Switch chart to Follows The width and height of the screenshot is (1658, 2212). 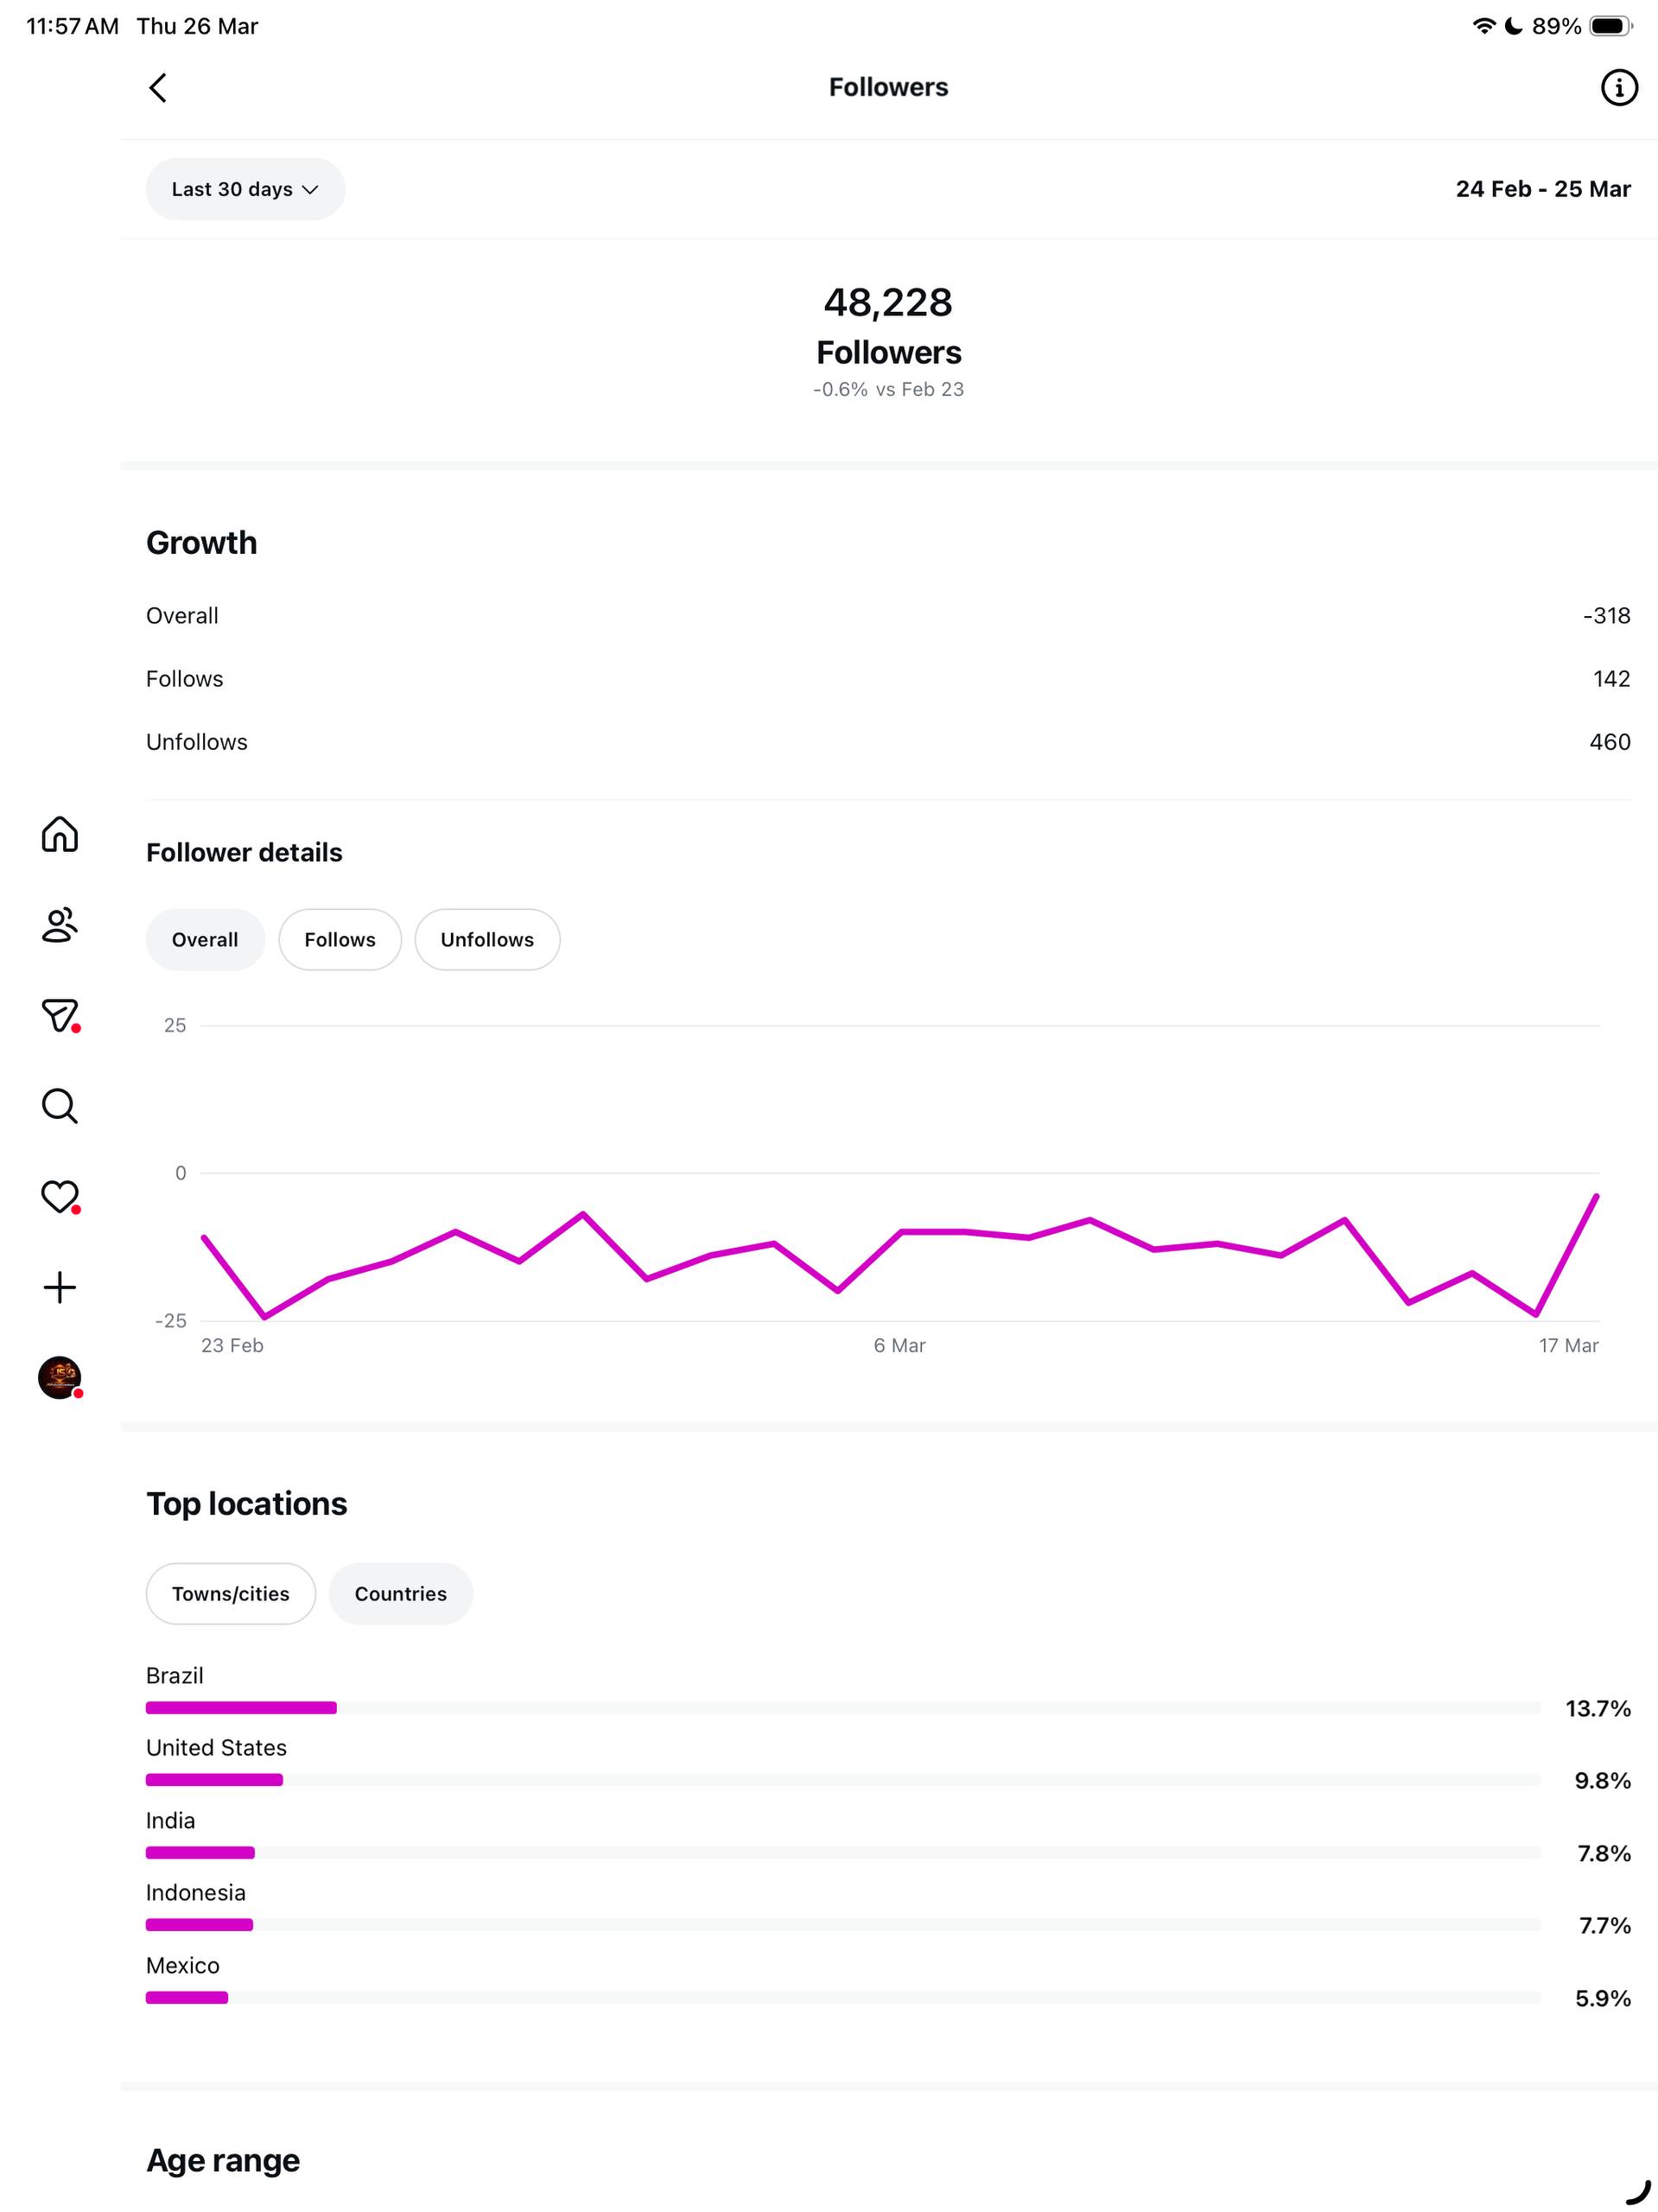[340, 939]
